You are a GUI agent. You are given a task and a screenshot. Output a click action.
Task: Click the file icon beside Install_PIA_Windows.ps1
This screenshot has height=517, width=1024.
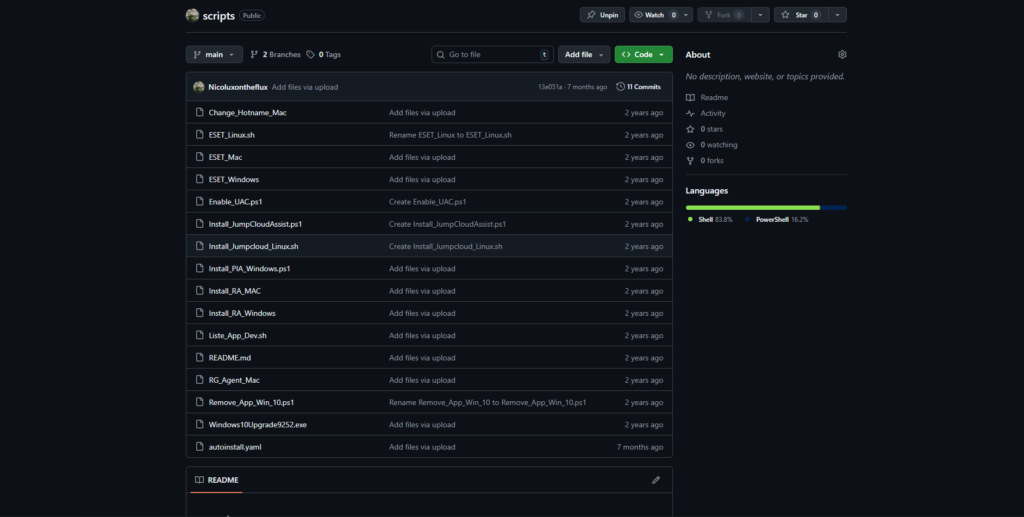200,268
